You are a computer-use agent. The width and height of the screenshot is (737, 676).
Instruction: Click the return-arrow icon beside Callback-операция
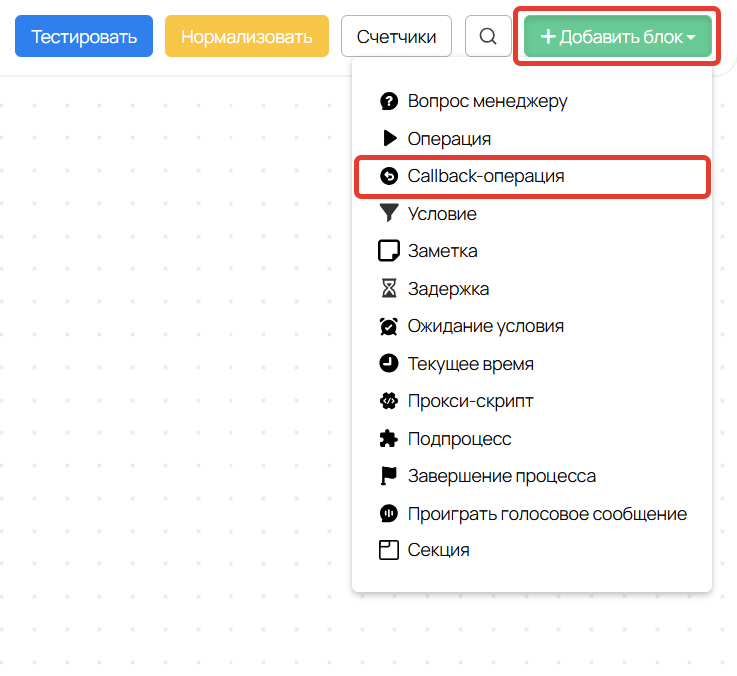(x=389, y=176)
